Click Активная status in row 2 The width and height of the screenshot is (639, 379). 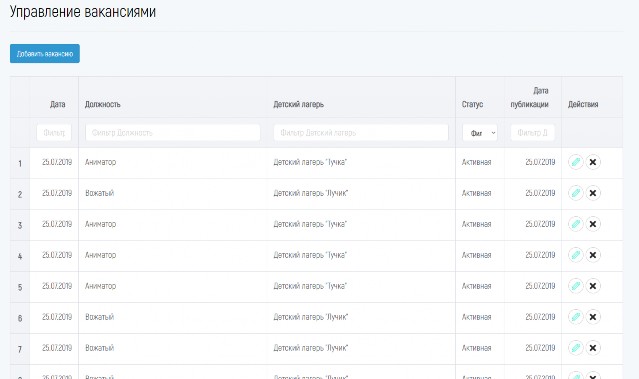tap(476, 193)
